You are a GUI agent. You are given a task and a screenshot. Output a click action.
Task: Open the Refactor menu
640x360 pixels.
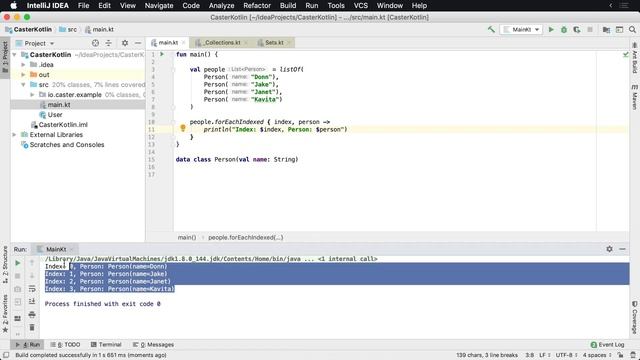[257, 6]
